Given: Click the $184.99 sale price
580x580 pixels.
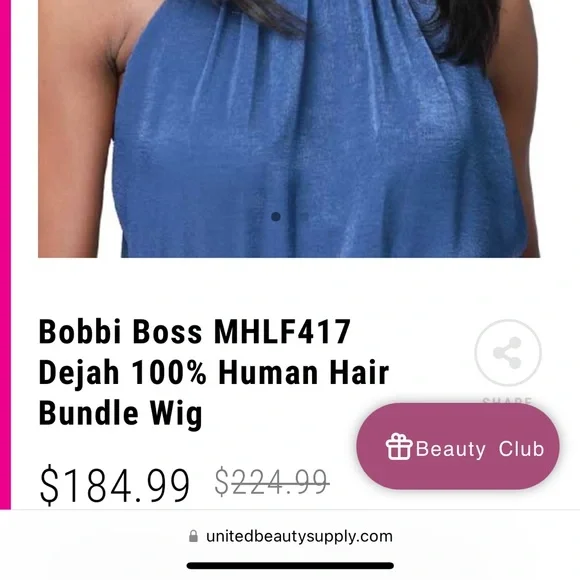Looking at the screenshot, I should click(115, 485).
